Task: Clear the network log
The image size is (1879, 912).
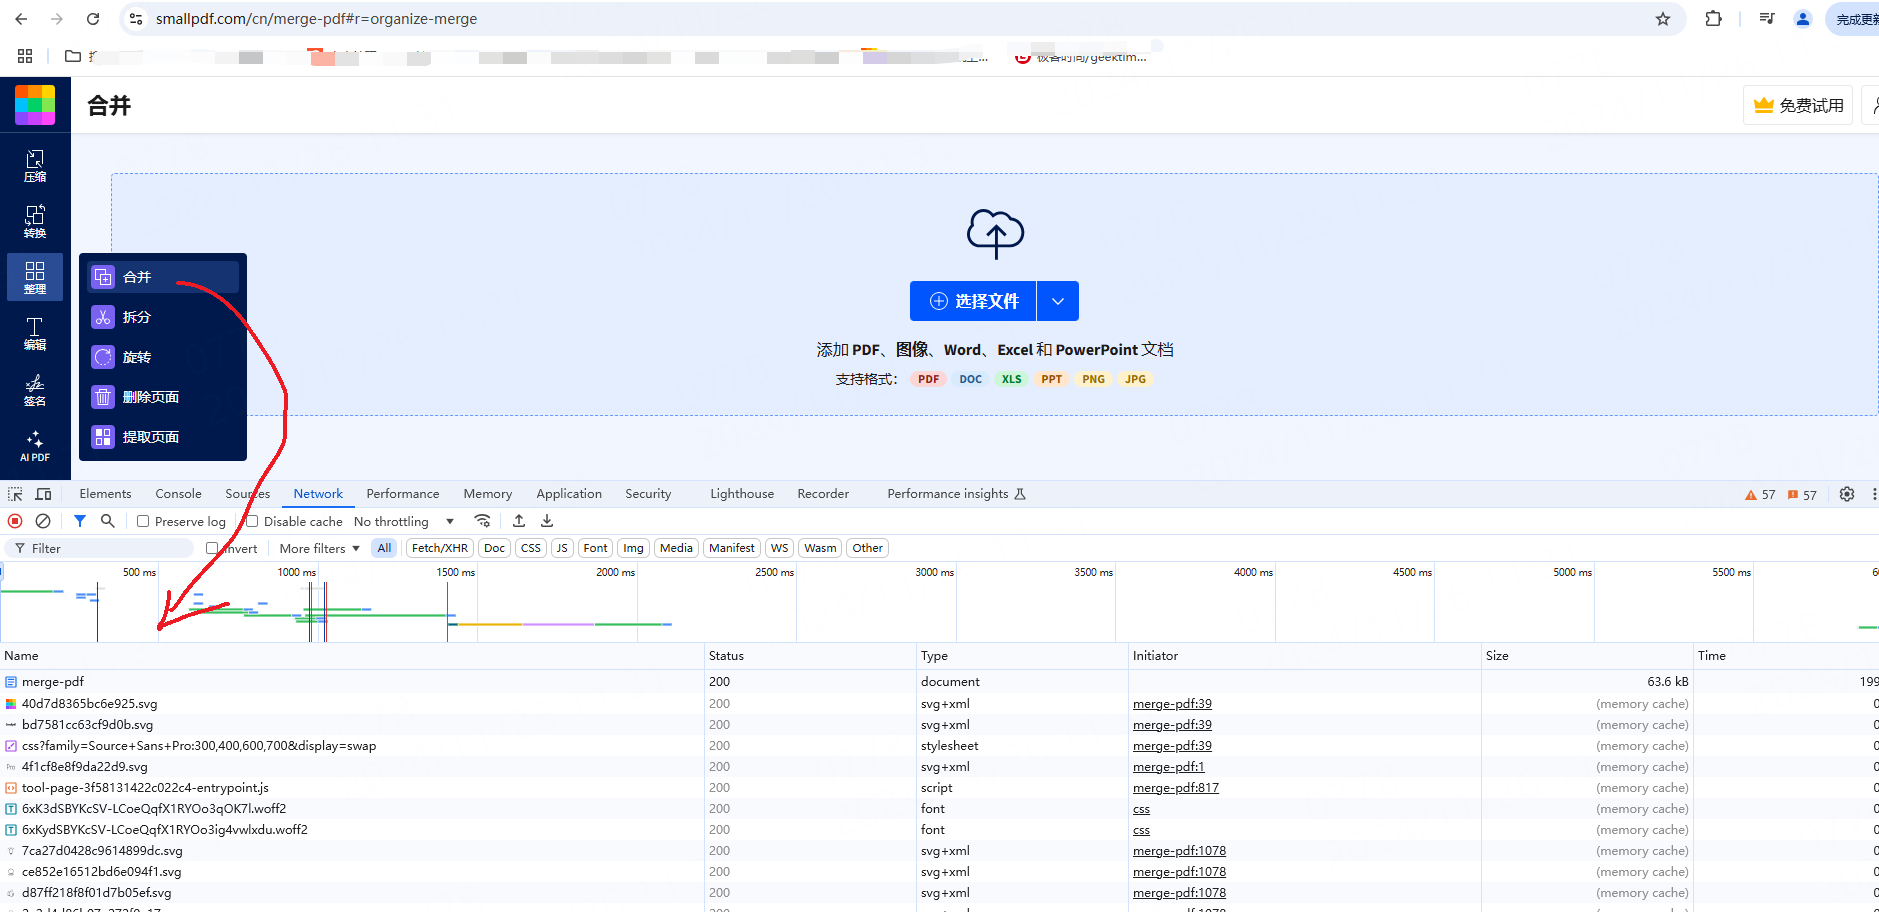Action: pos(43,521)
